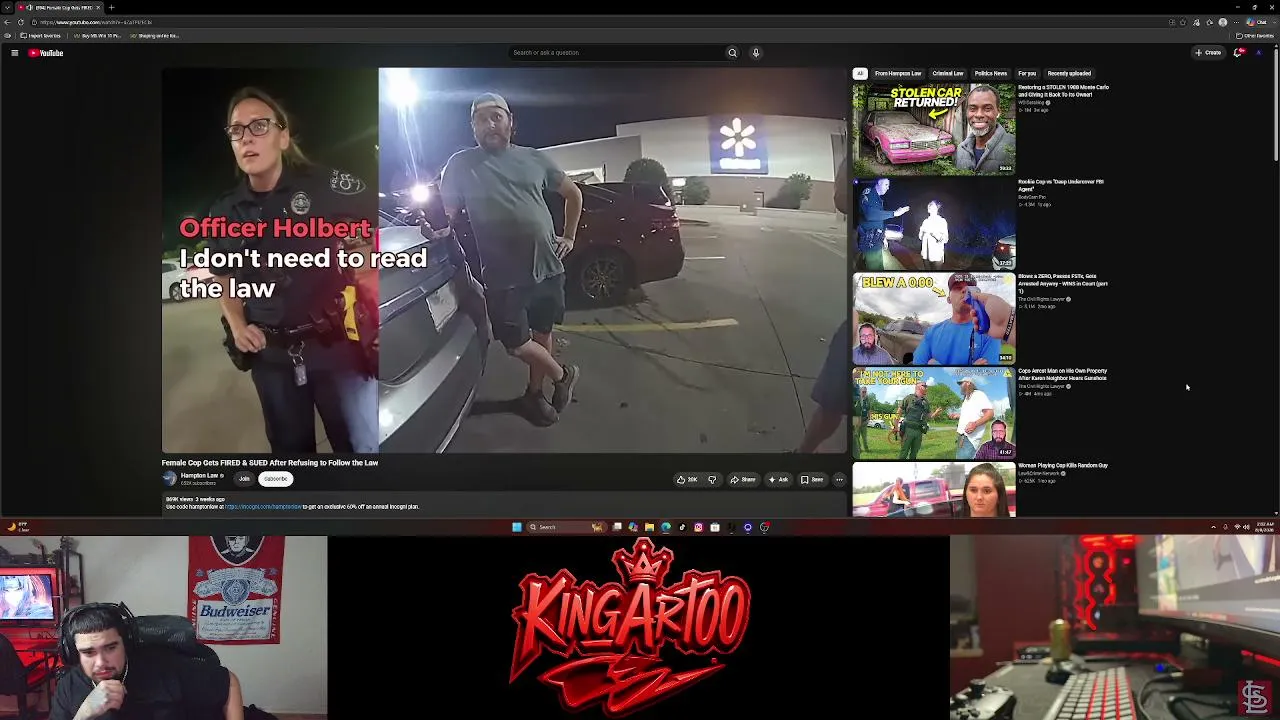Open the Copilot Chat button

(1258, 22)
